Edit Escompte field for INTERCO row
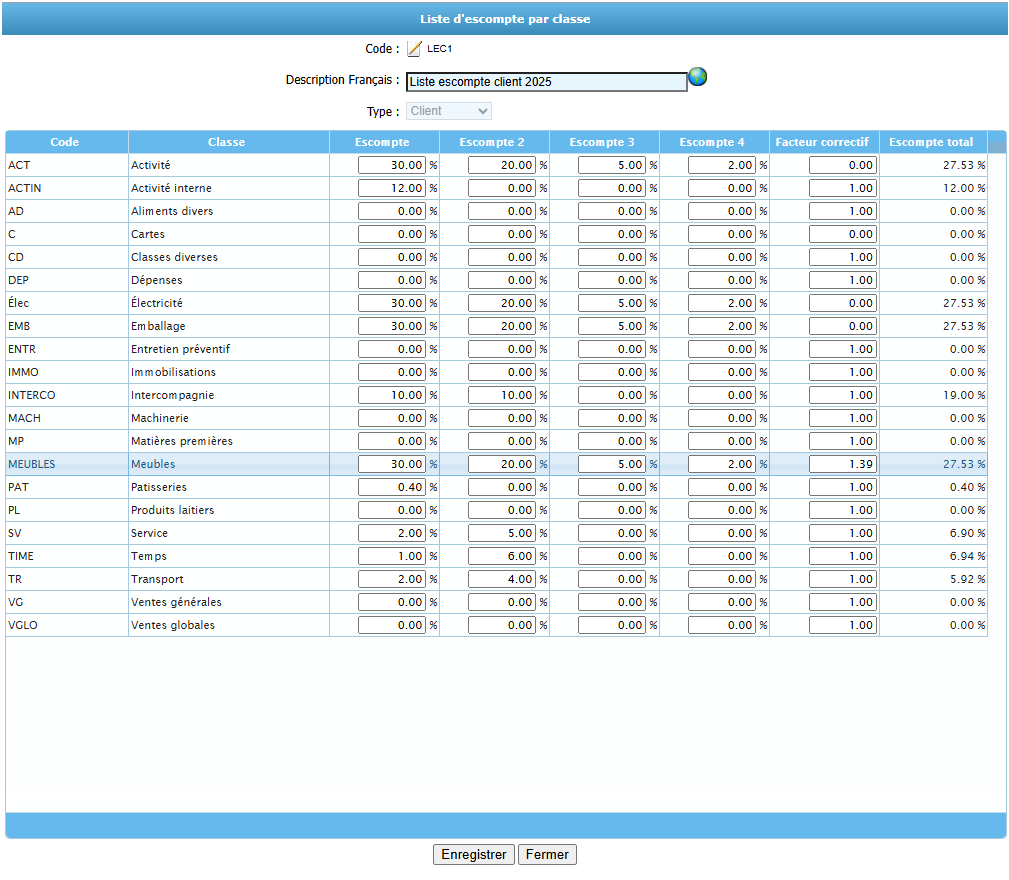Image resolution: width=1009 pixels, height=880 pixels. tap(392, 396)
